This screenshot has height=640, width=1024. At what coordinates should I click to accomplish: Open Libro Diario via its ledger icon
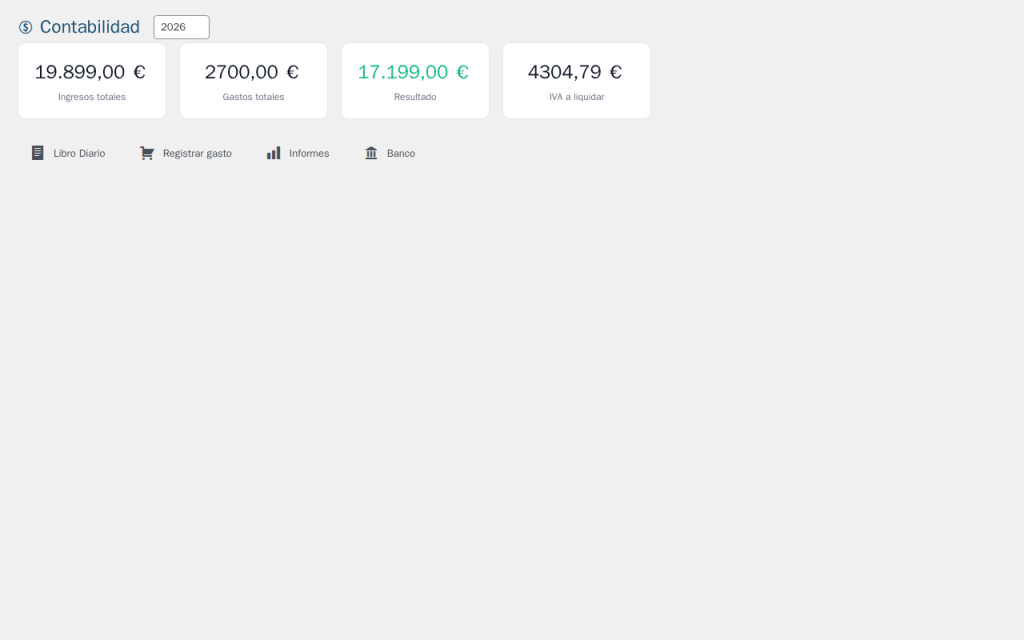coord(38,153)
